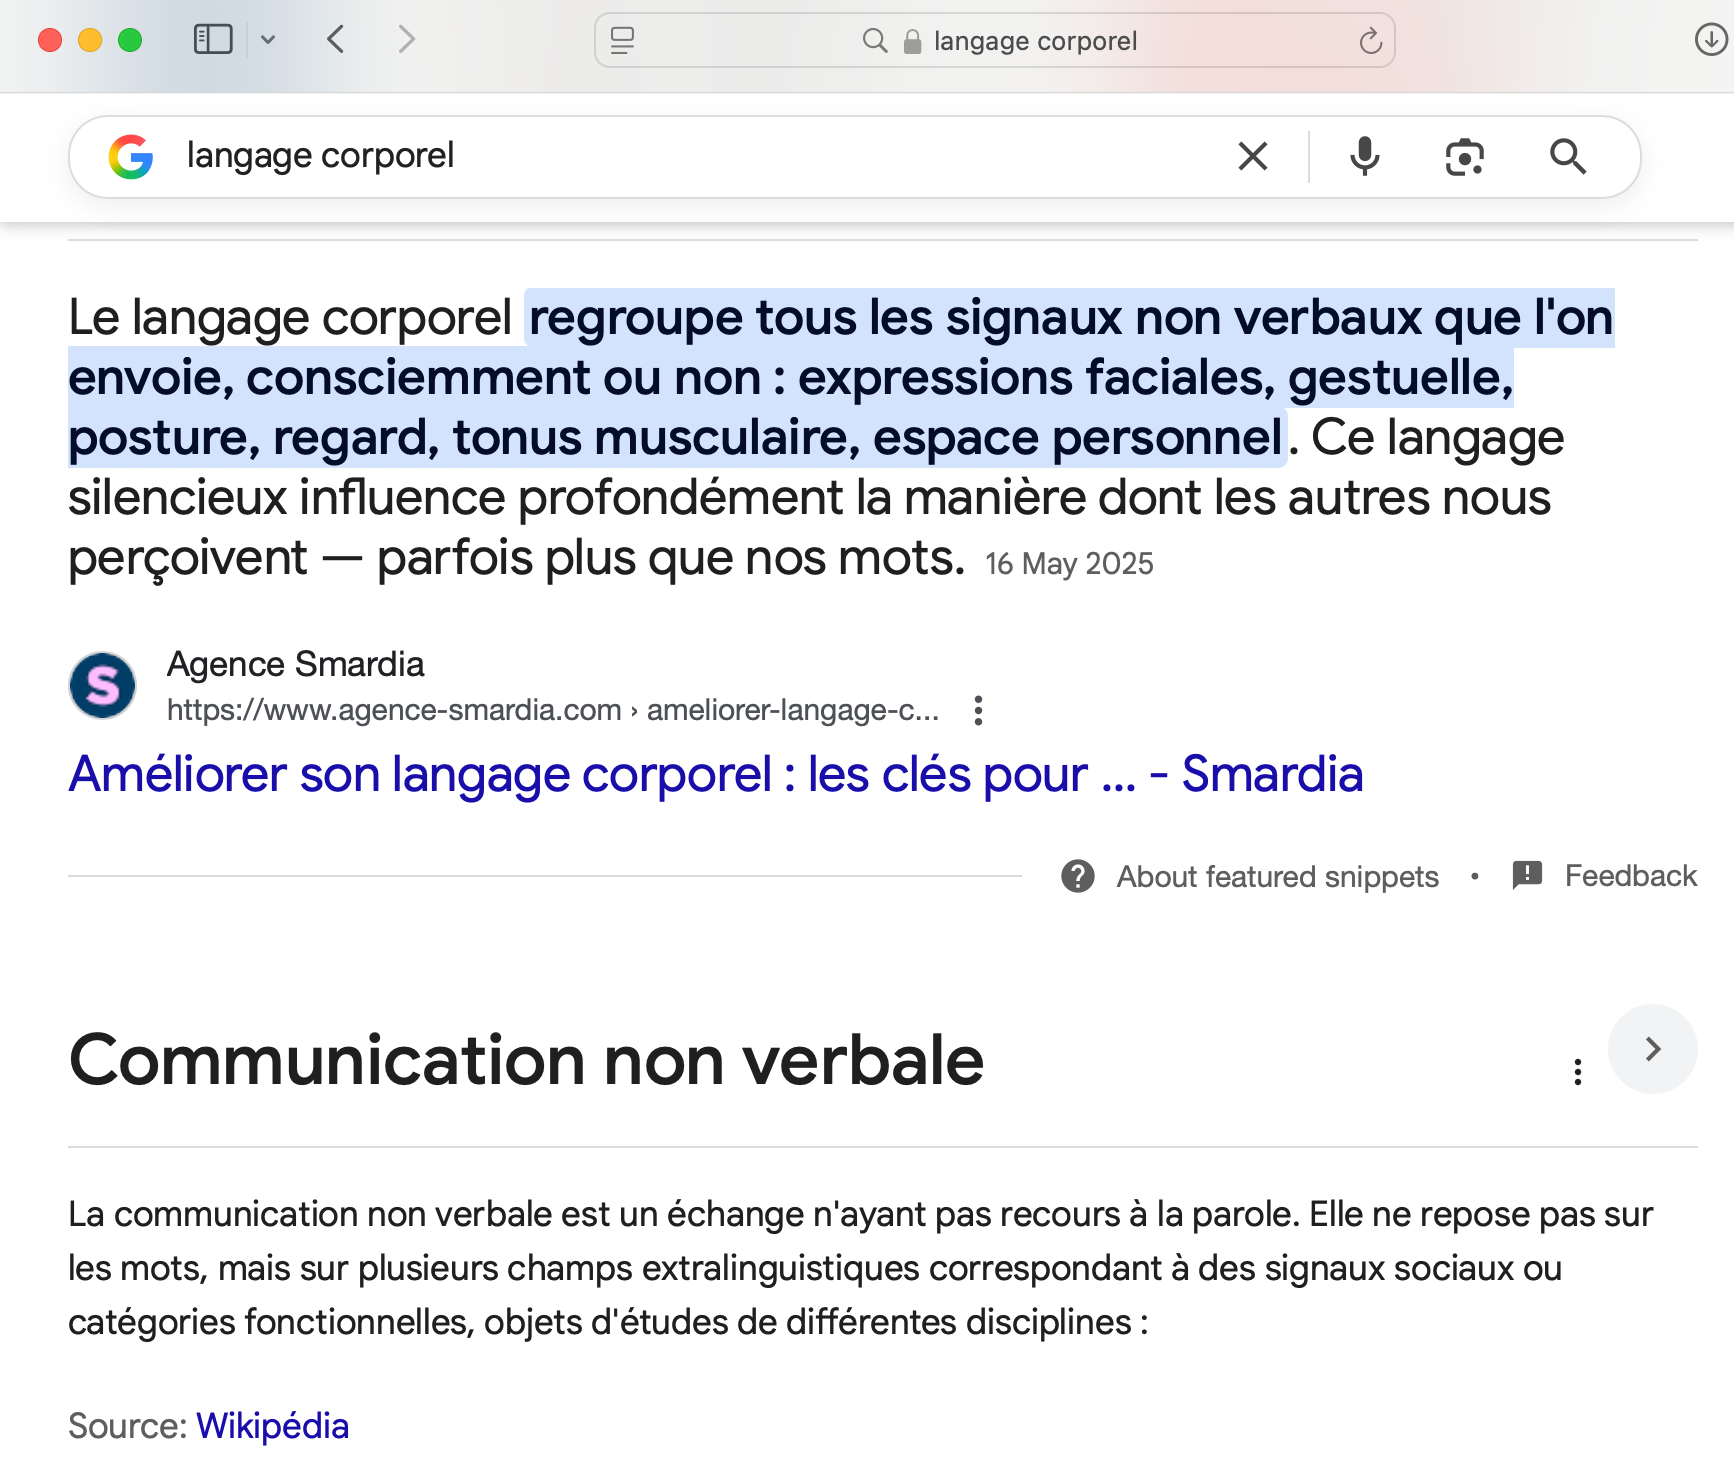
Task: Show Safari downloads
Action: (x=1710, y=40)
